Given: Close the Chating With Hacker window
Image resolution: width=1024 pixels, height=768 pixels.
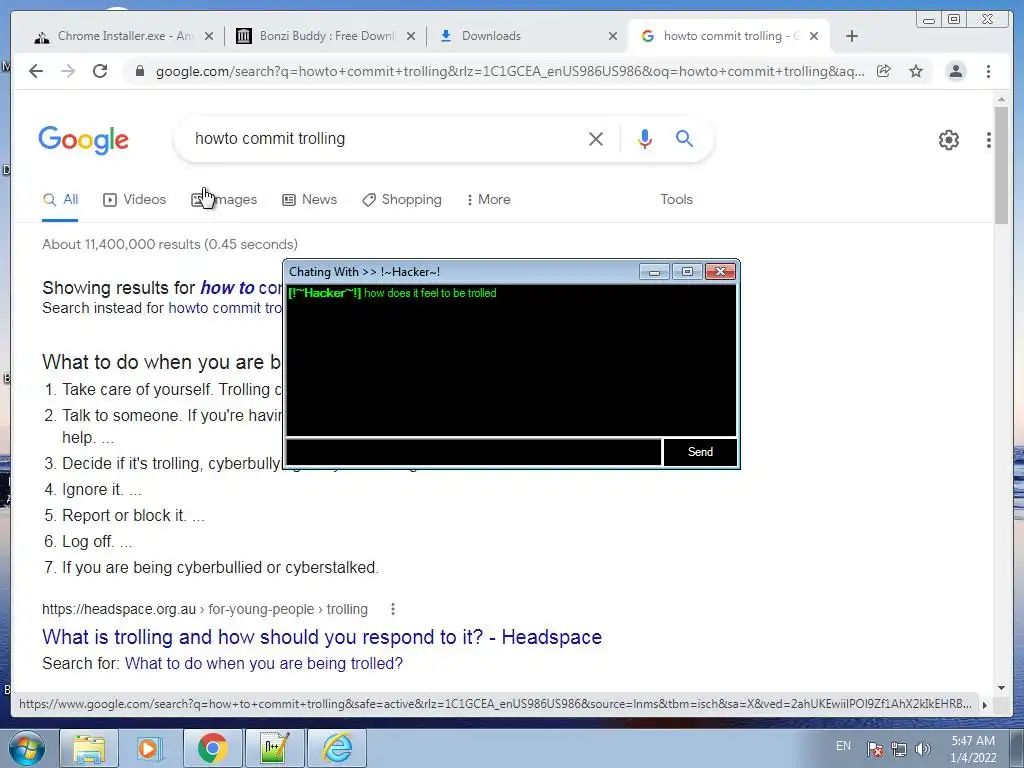Looking at the screenshot, I should 720,271.
